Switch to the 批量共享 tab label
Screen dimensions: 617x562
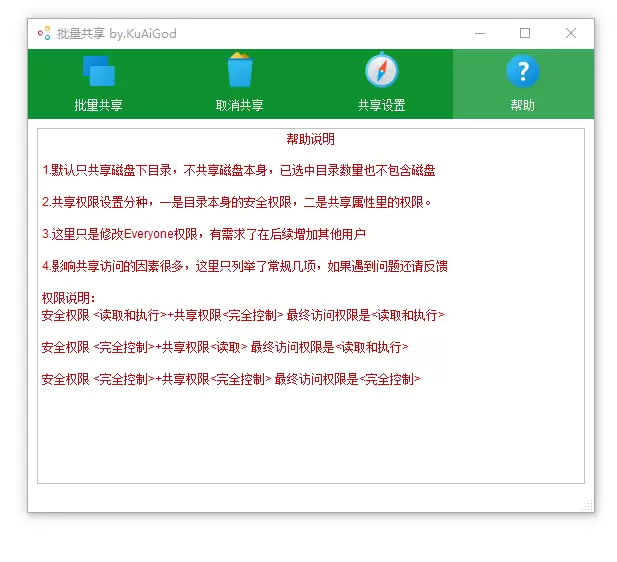(98, 105)
